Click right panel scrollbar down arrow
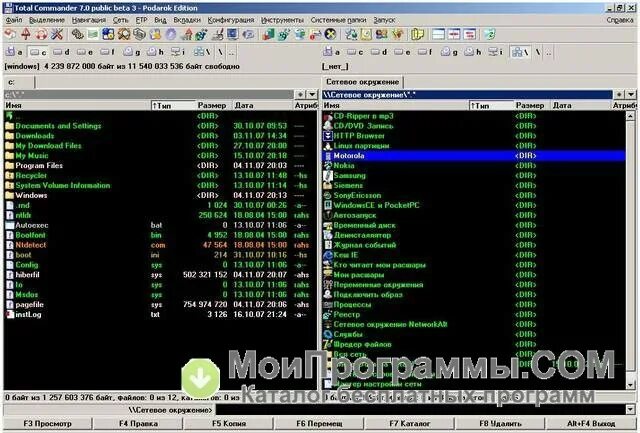The image size is (640, 433). pos(631,385)
